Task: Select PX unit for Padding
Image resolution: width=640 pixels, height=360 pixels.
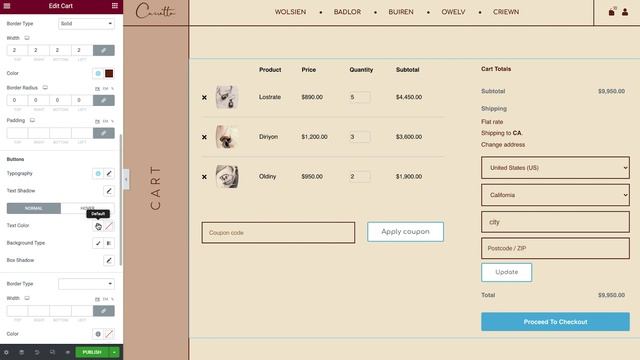Action: coord(97,121)
